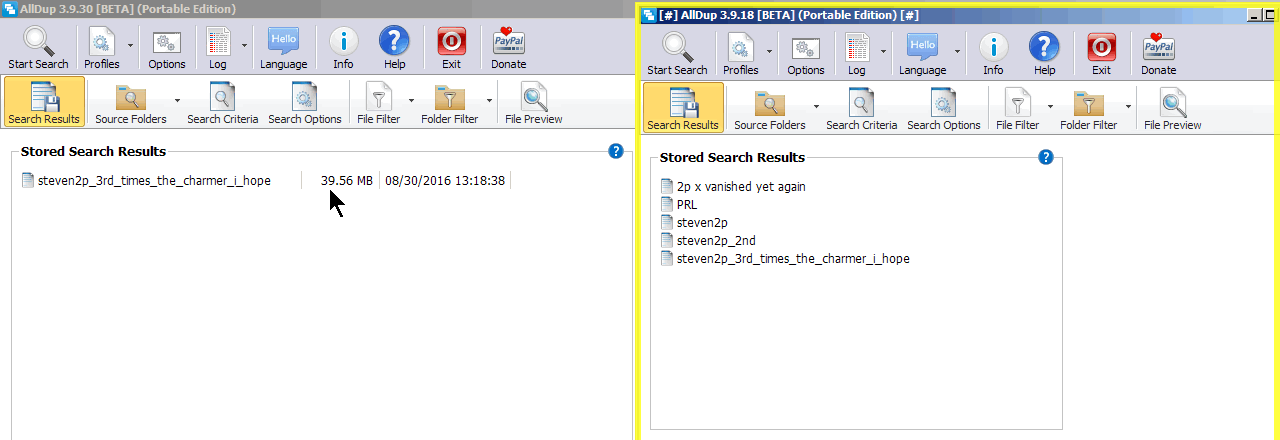Image resolution: width=1280 pixels, height=440 pixels.
Task: Click Stored Search Results help icon in 3.9.18 window
Action: (1046, 157)
